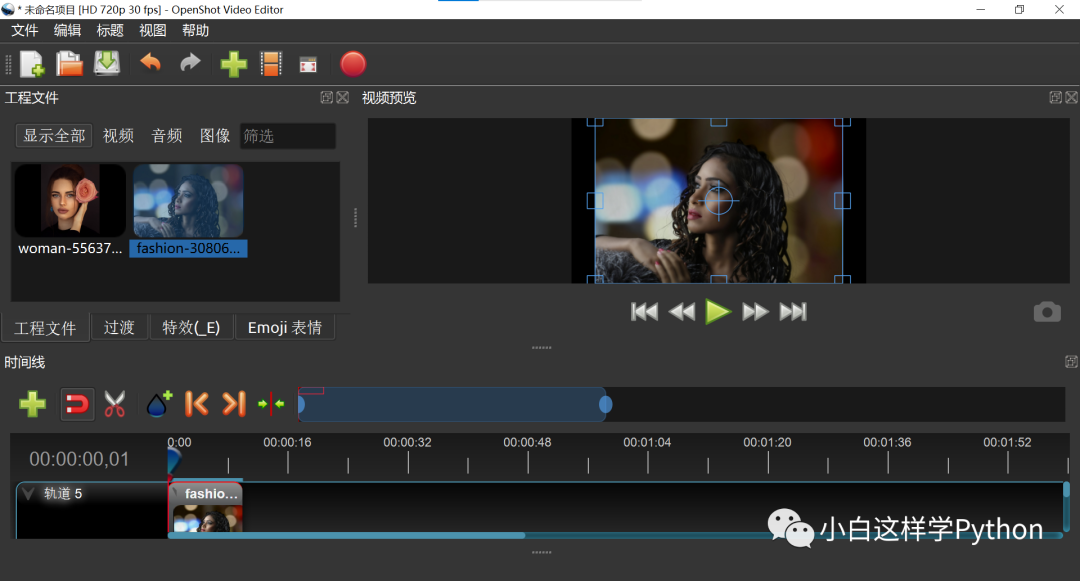Screen dimensions: 1080x581
Task: Open the 帮助 menu
Action: point(196,30)
